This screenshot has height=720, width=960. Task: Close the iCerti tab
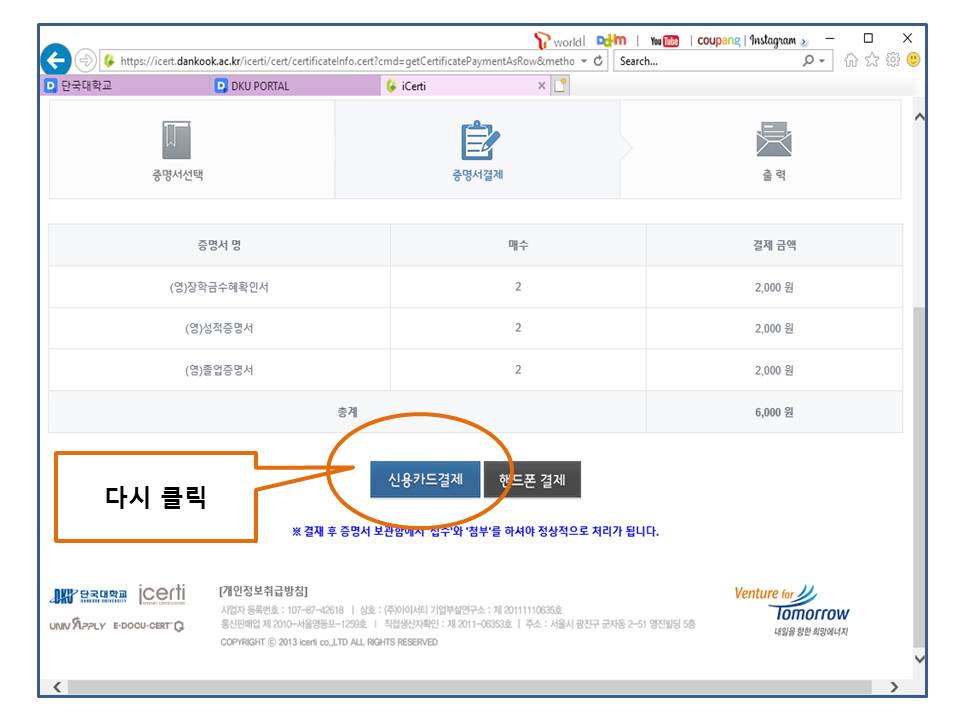[542, 86]
